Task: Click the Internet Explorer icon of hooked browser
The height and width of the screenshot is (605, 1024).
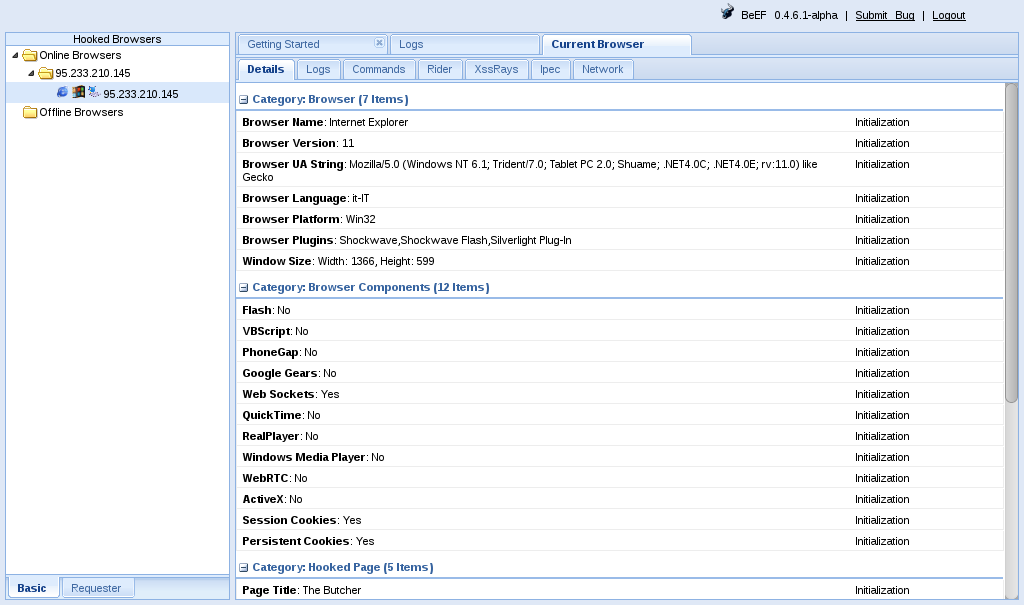Action: click(62, 92)
